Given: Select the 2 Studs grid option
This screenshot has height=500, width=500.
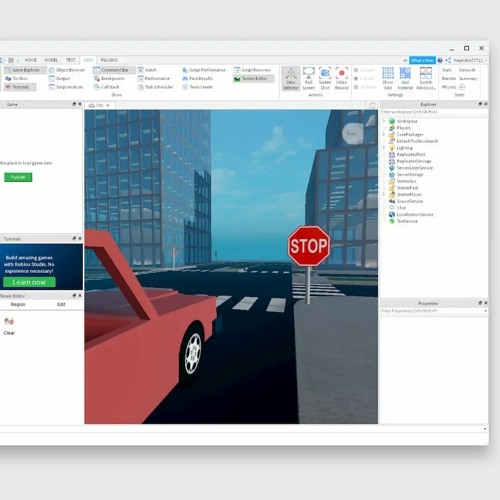Looking at the screenshot, I should 364,70.
